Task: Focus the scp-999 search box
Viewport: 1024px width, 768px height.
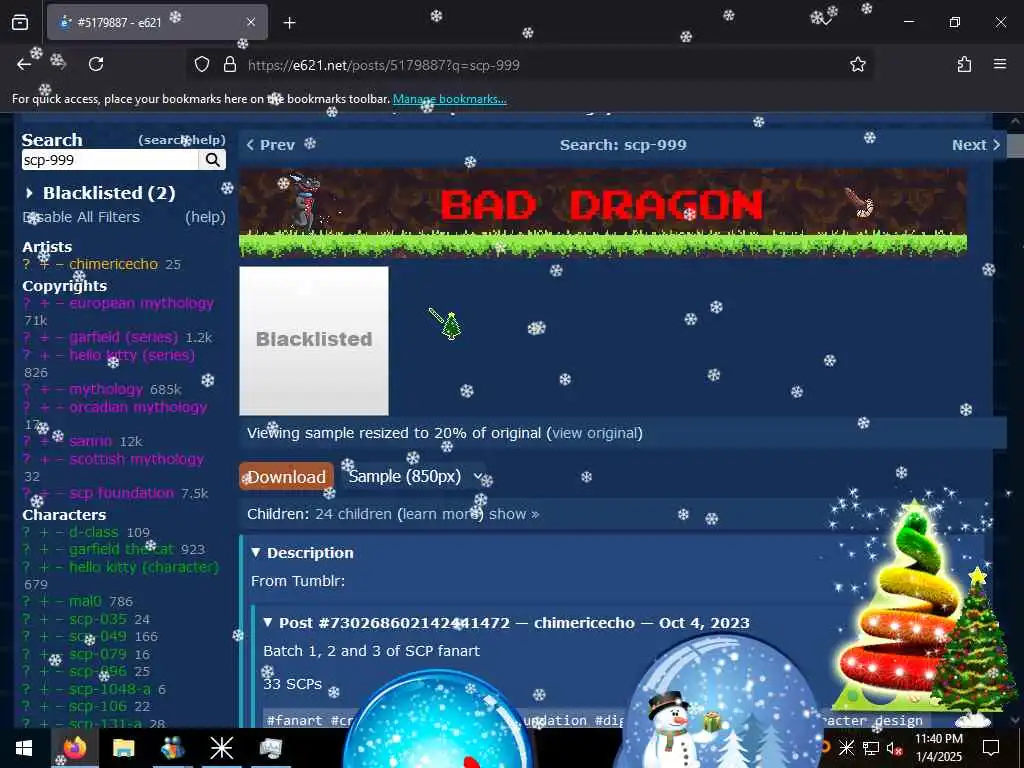Action: [110, 160]
